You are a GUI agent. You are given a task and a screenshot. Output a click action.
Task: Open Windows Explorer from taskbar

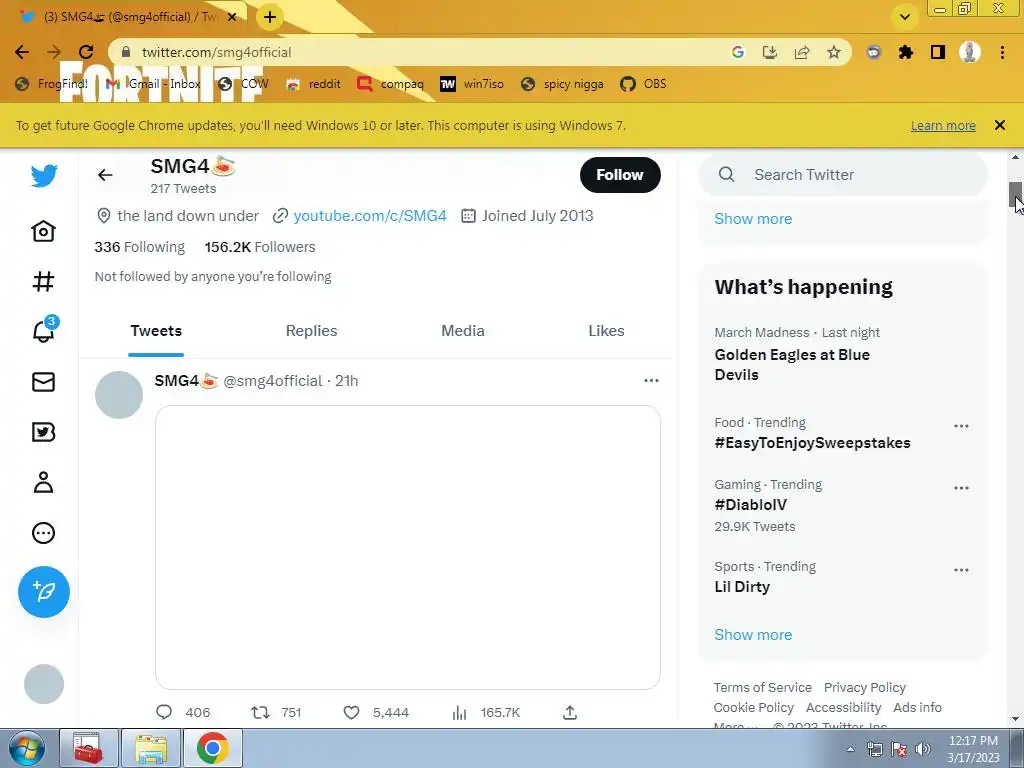pos(151,748)
